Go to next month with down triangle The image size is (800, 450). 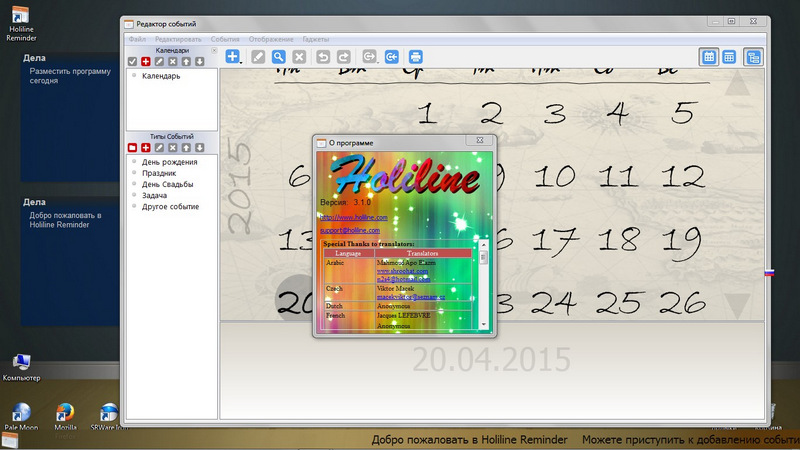pos(737,305)
